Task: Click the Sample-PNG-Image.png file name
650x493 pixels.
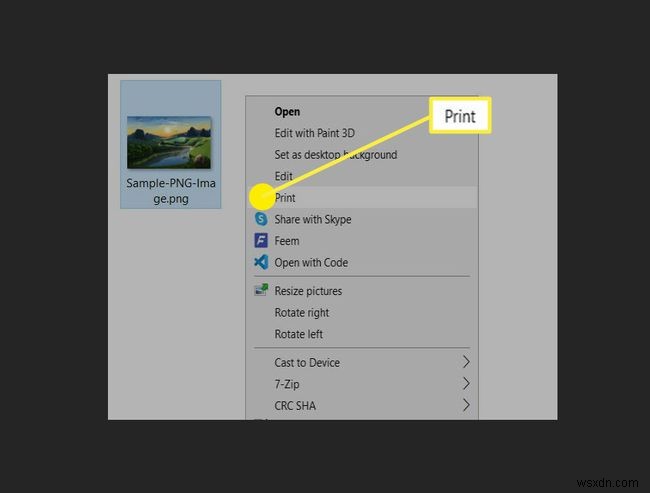Action: (170, 191)
